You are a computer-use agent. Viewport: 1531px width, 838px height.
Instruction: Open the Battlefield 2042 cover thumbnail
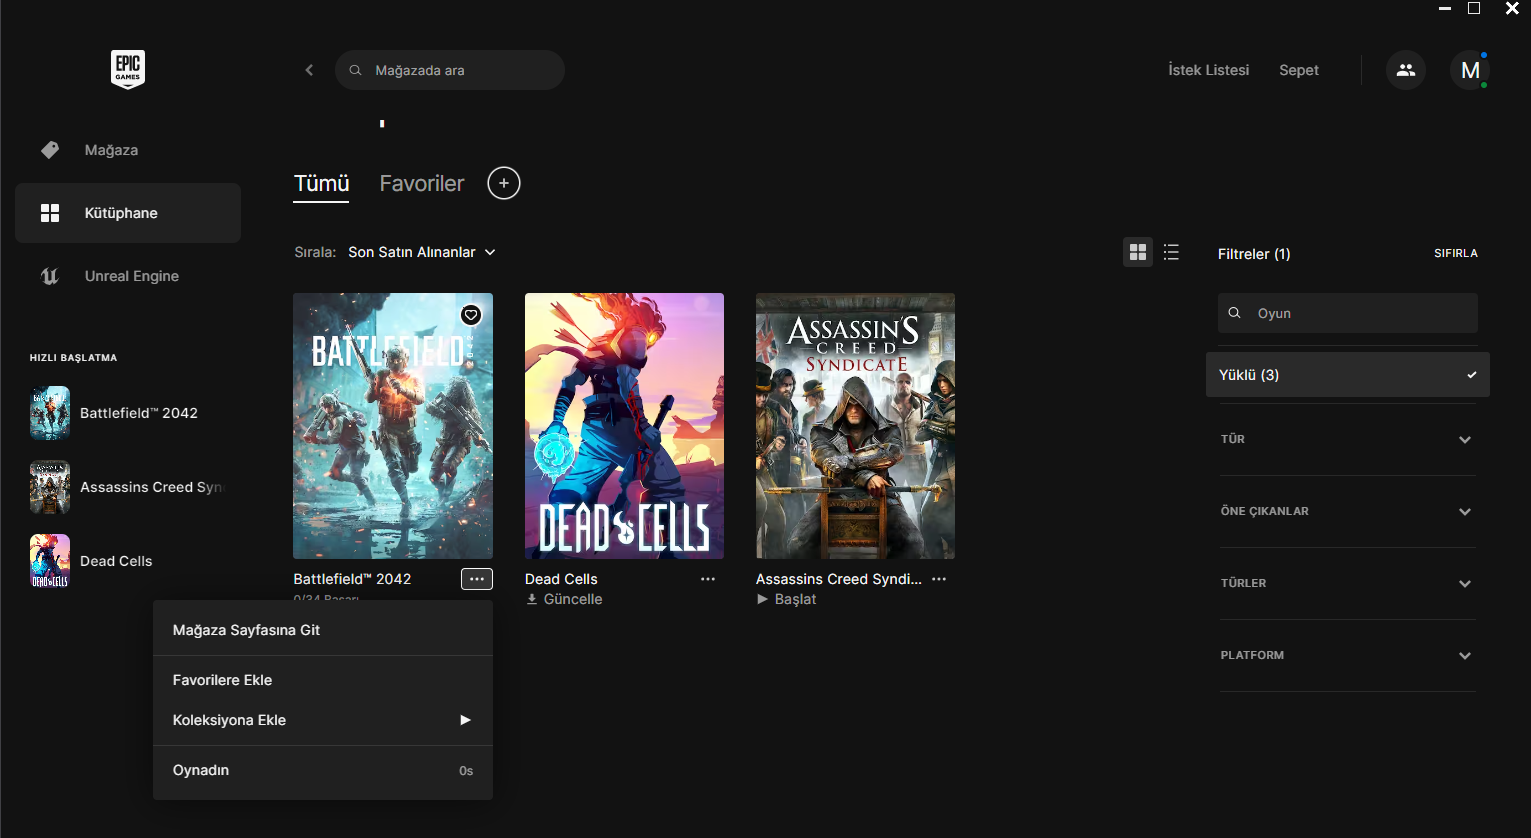click(393, 426)
